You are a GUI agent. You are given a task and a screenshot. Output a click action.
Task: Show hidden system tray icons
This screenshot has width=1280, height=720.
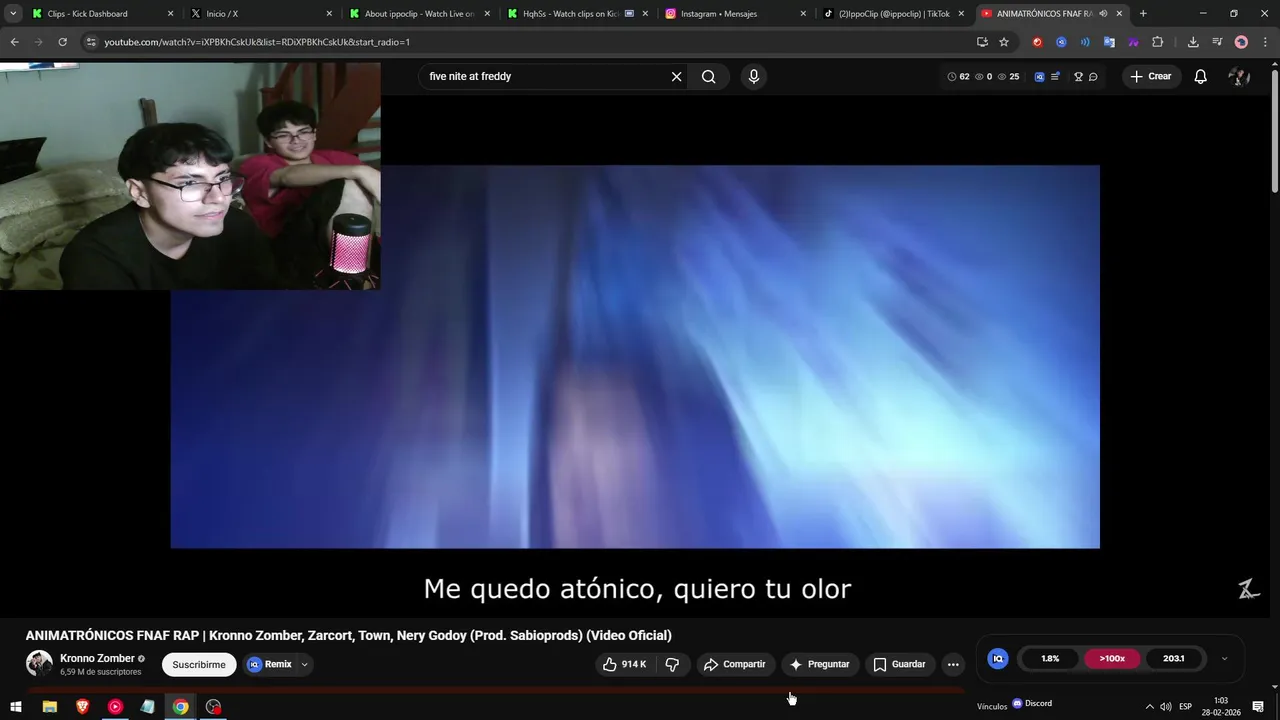pos(1149,707)
